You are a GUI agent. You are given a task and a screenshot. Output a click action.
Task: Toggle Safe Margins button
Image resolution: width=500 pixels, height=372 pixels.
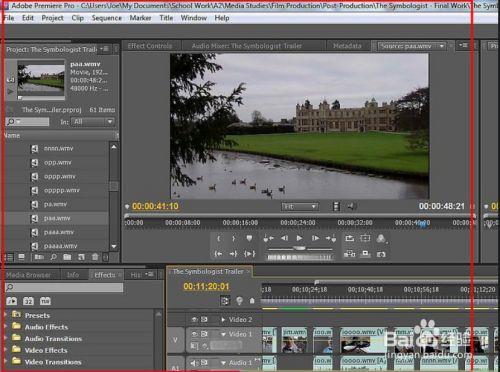(x=365, y=238)
